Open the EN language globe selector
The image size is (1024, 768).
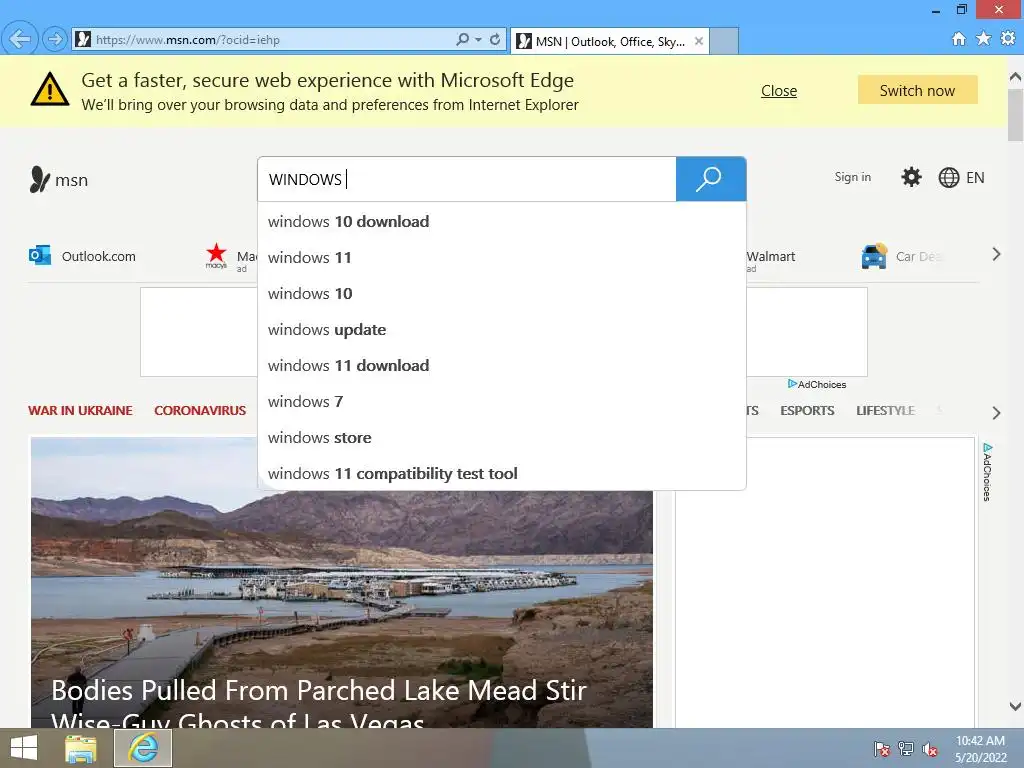click(961, 178)
